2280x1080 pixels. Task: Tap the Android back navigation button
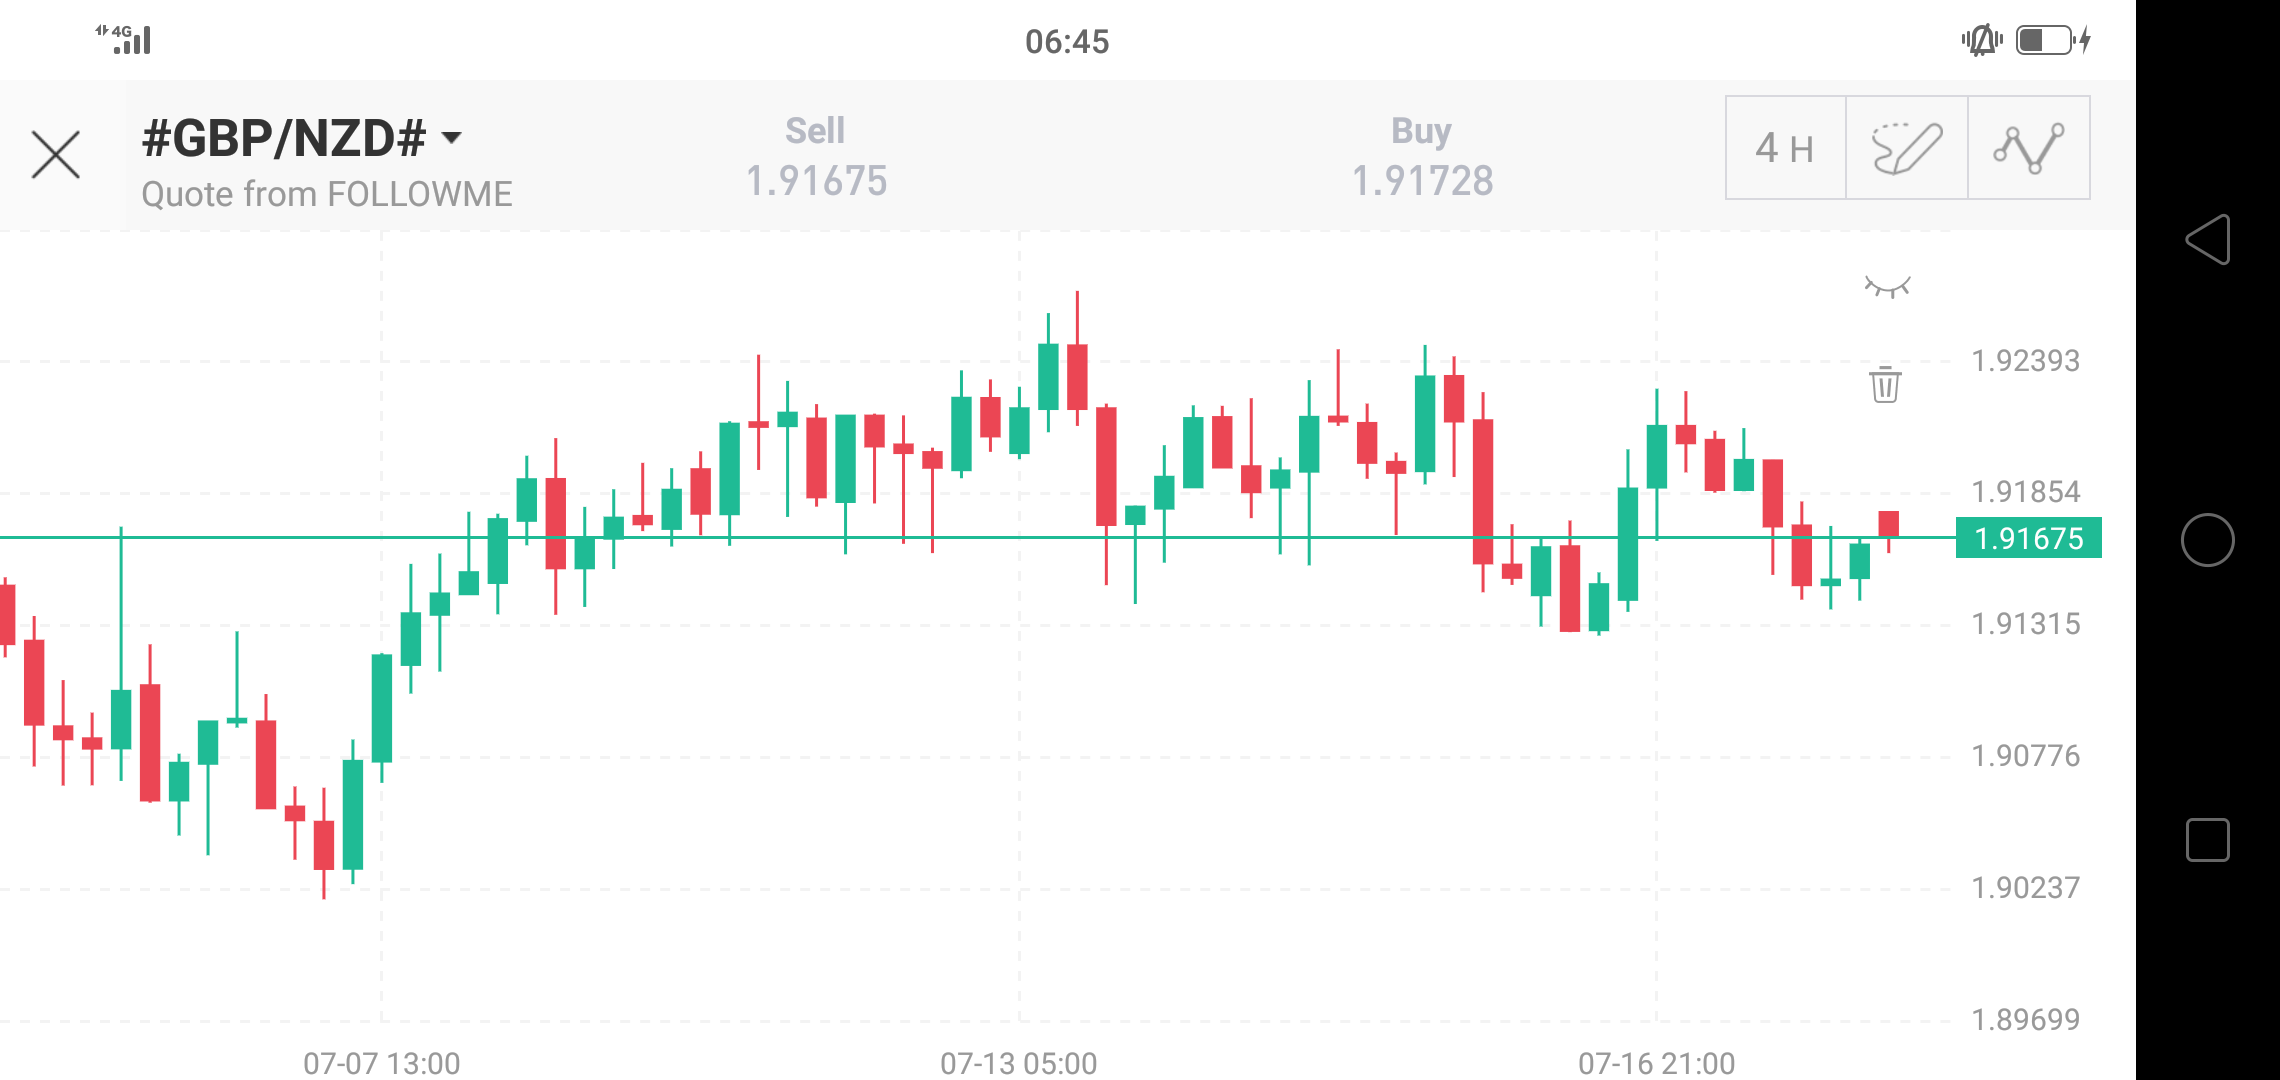point(2207,240)
